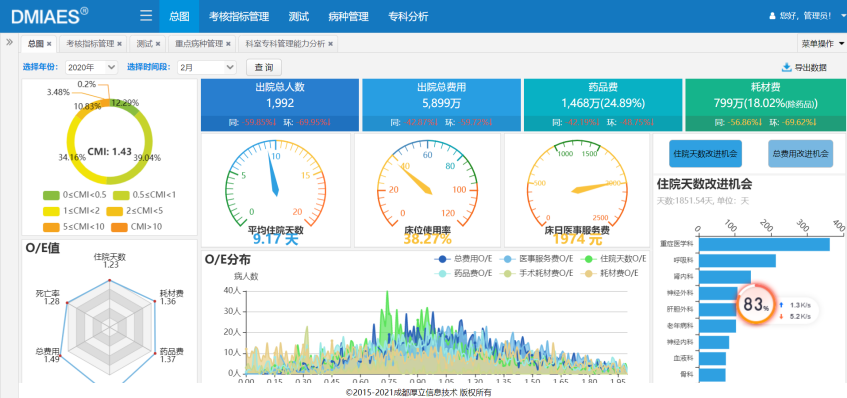Toggle 5≤CMI<10 legend item
The height and width of the screenshot is (398, 847).
tap(73, 227)
